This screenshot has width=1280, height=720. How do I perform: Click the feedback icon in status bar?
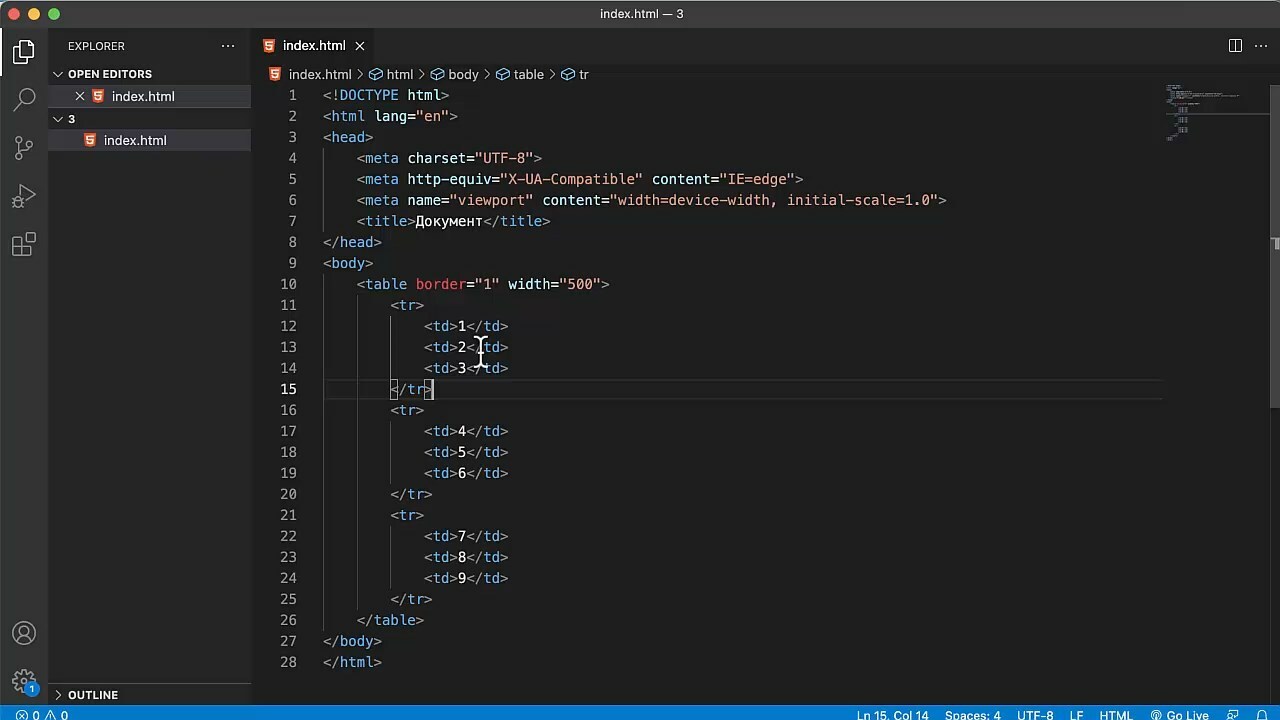pyautogui.click(x=1235, y=715)
